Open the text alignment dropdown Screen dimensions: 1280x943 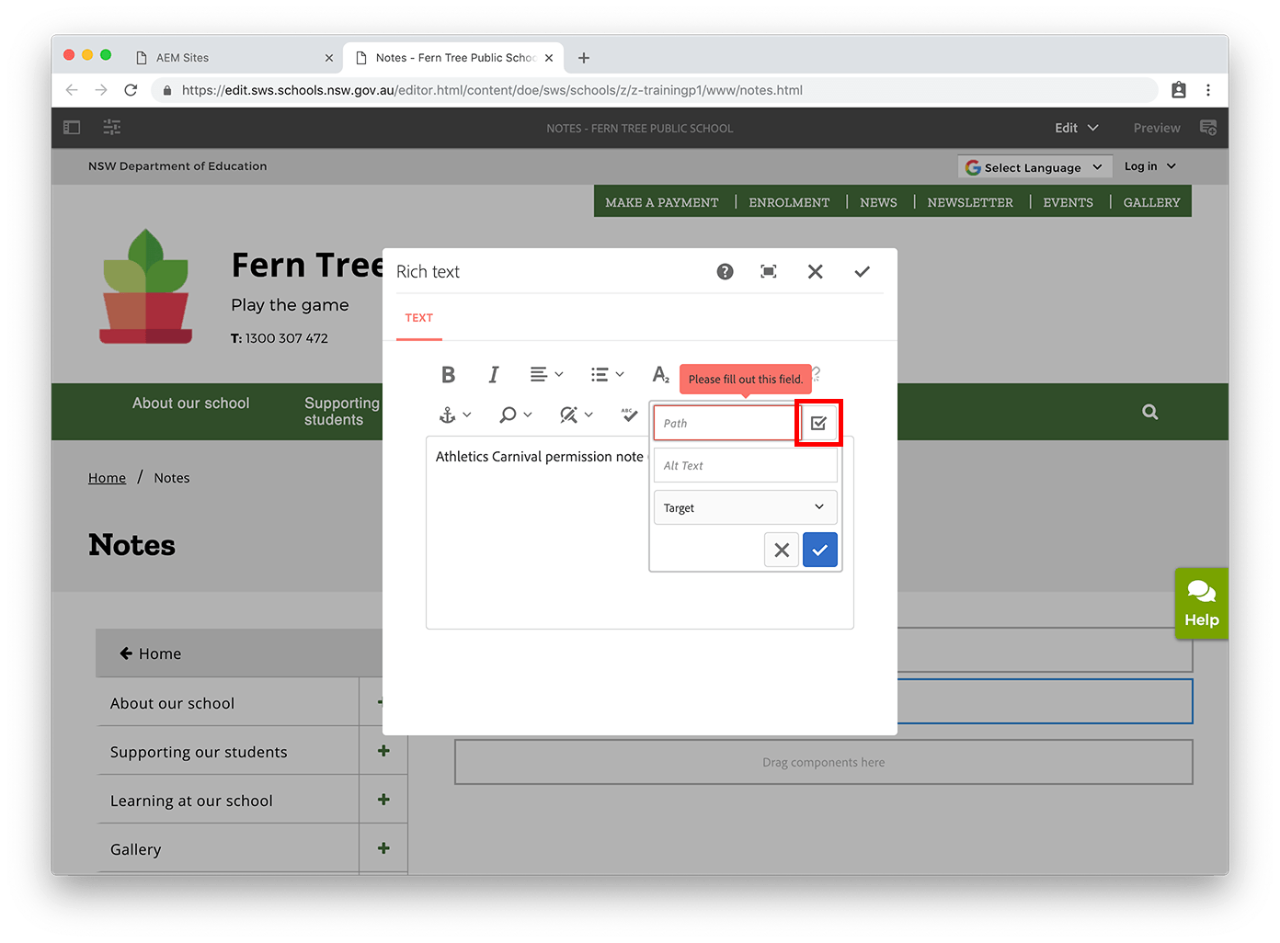coord(546,374)
